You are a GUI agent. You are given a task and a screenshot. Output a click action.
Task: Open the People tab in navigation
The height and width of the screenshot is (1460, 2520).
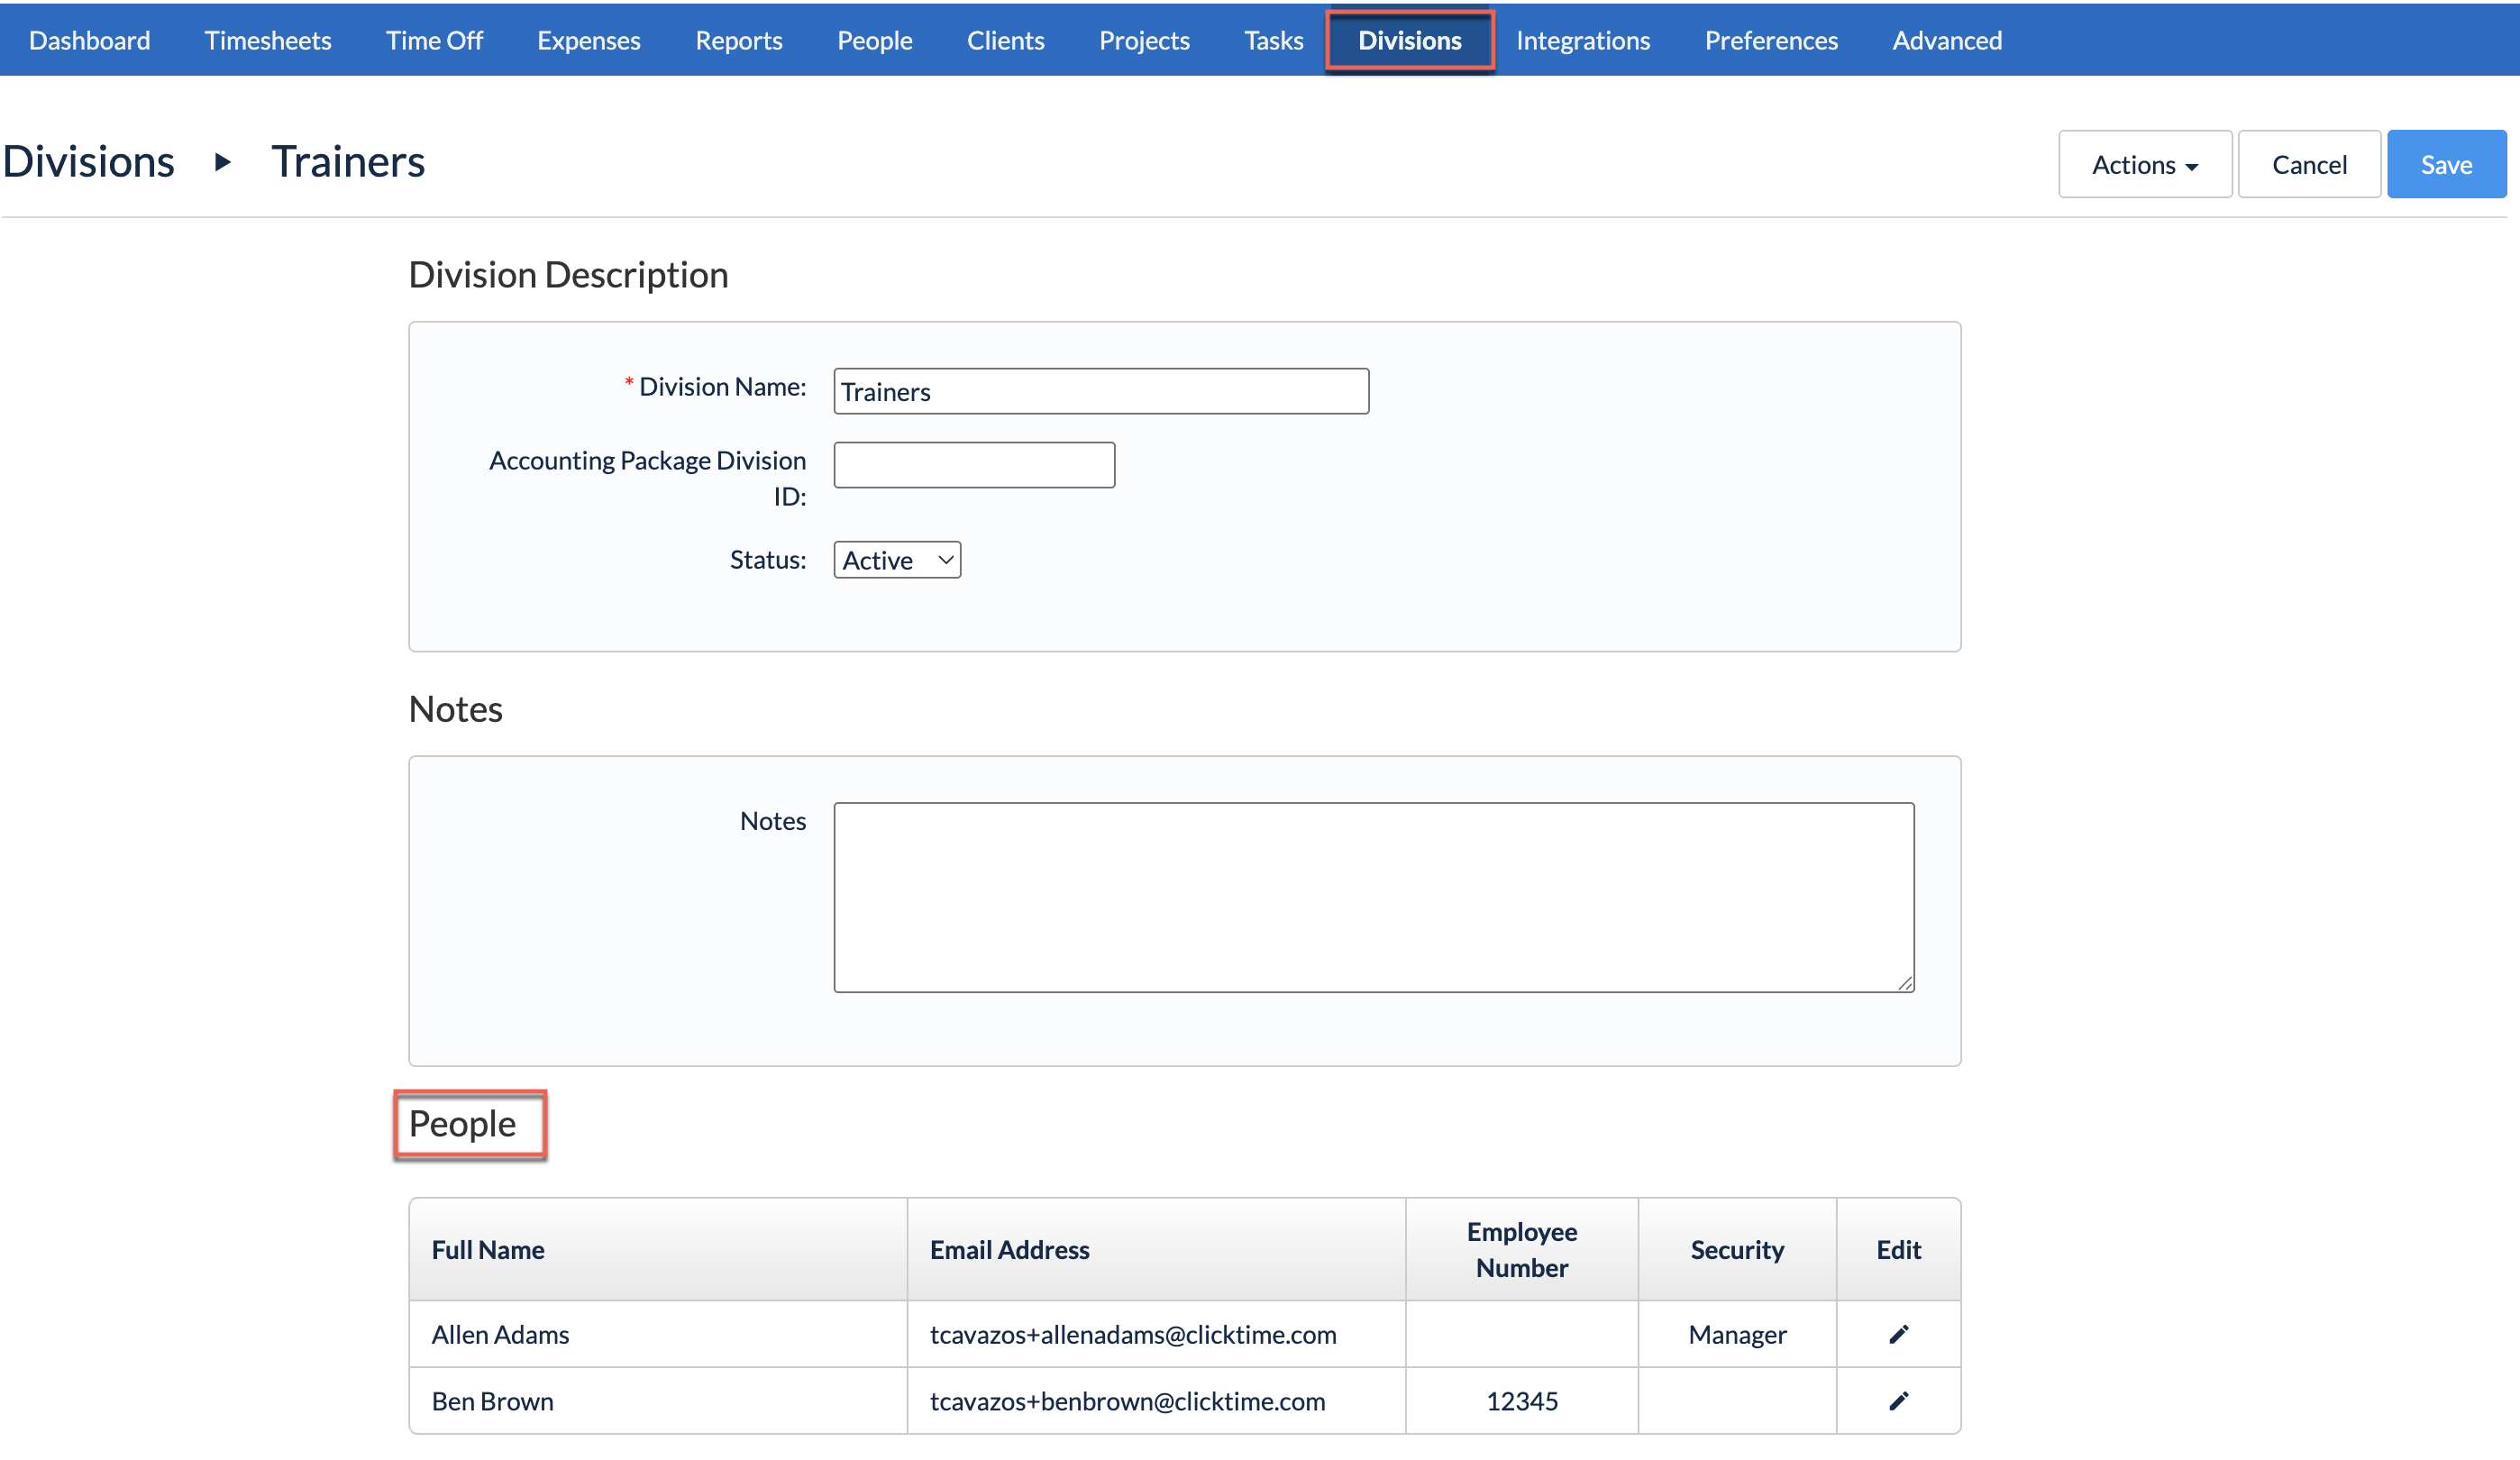point(875,40)
